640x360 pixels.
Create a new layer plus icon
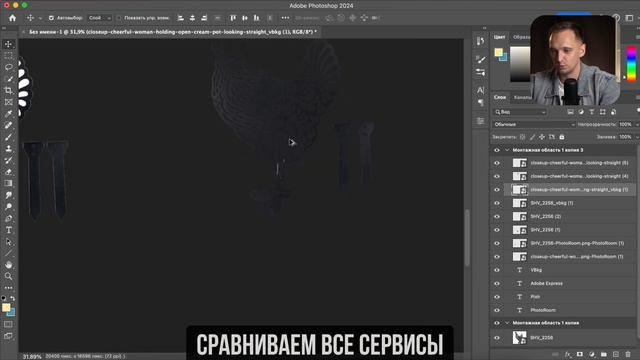pyautogui.click(x=616, y=354)
